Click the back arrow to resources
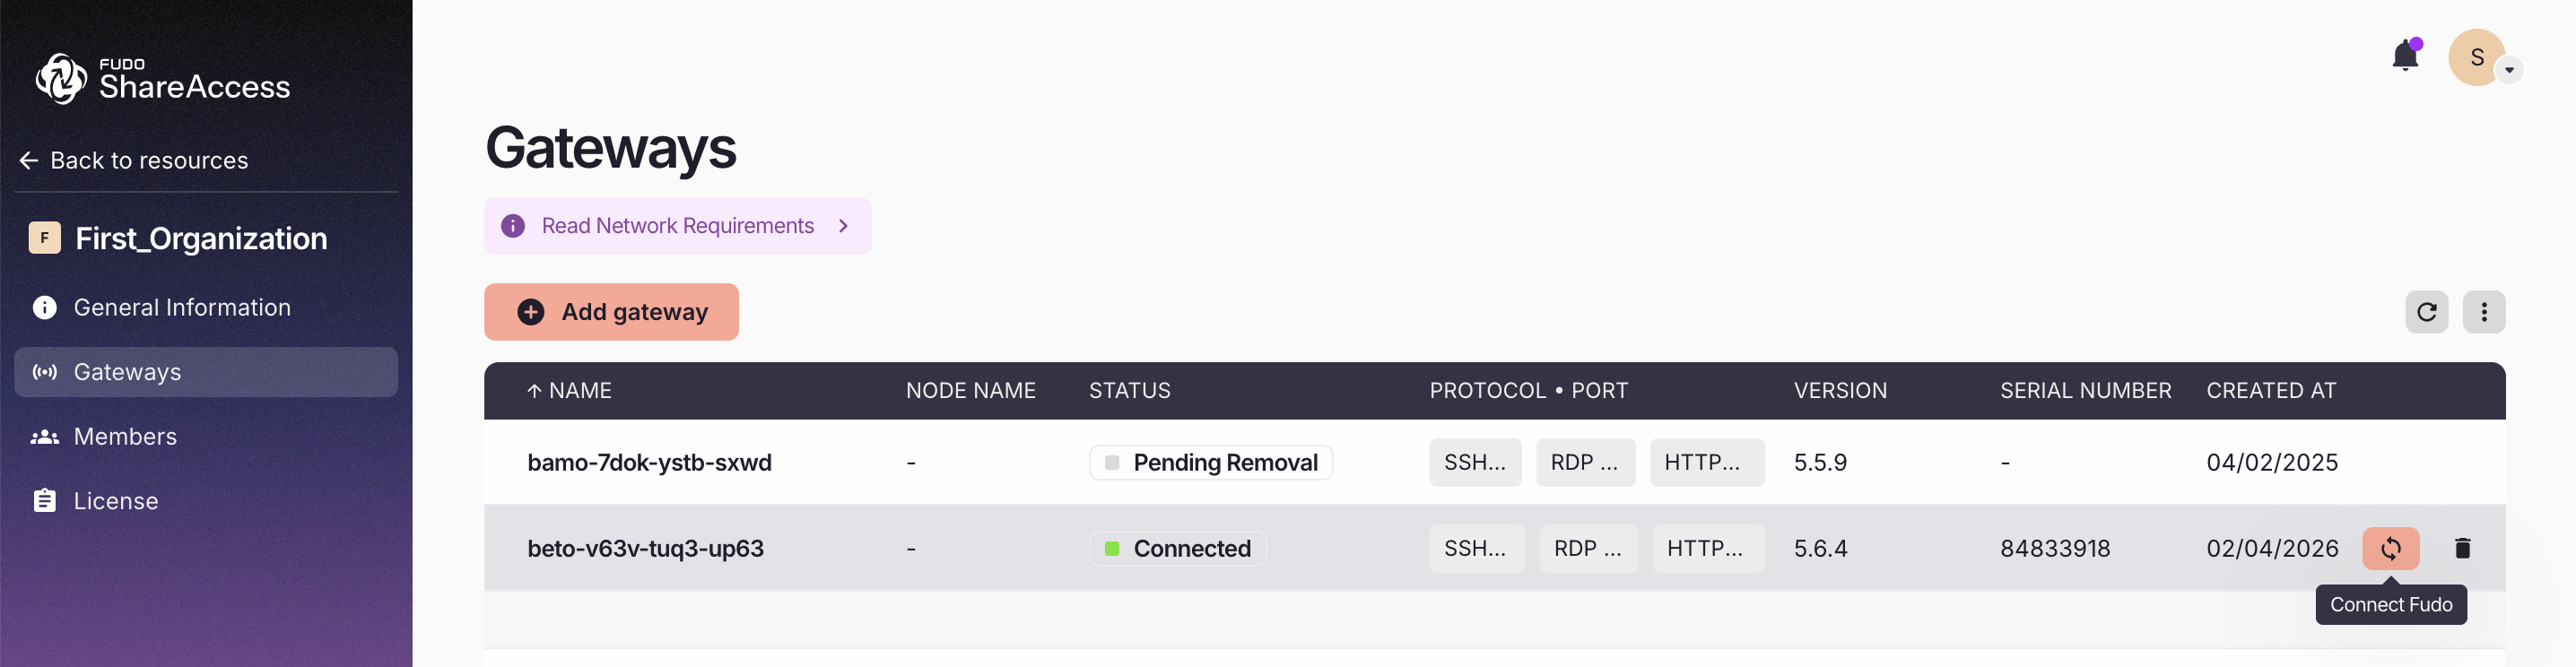The image size is (2576, 667). pyautogui.click(x=29, y=160)
